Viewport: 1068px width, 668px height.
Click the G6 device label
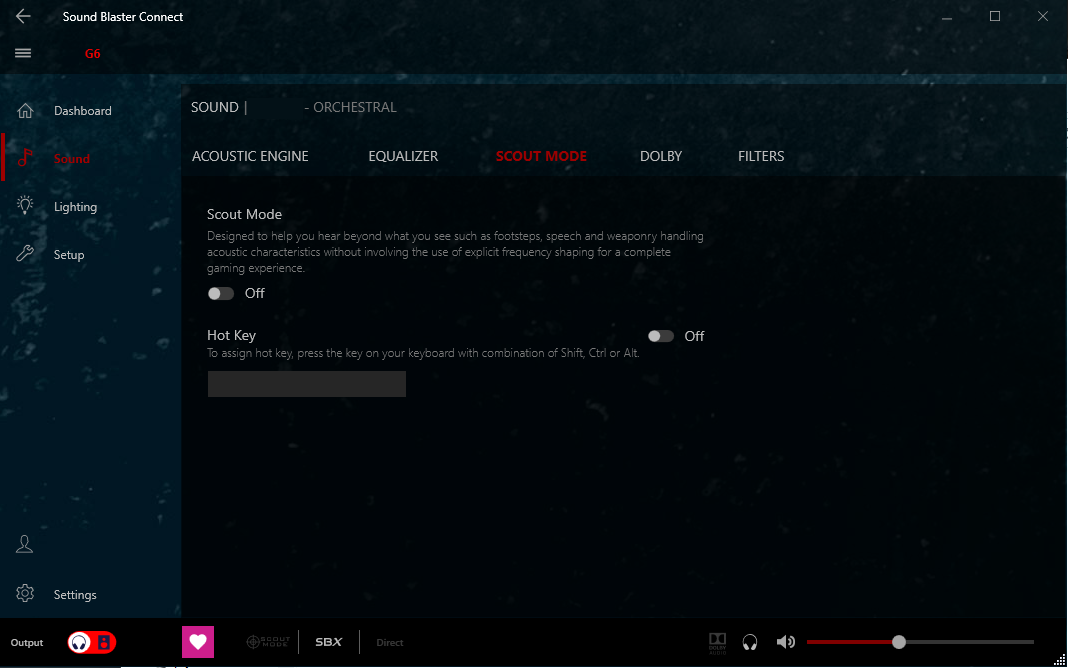coord(93,54)
